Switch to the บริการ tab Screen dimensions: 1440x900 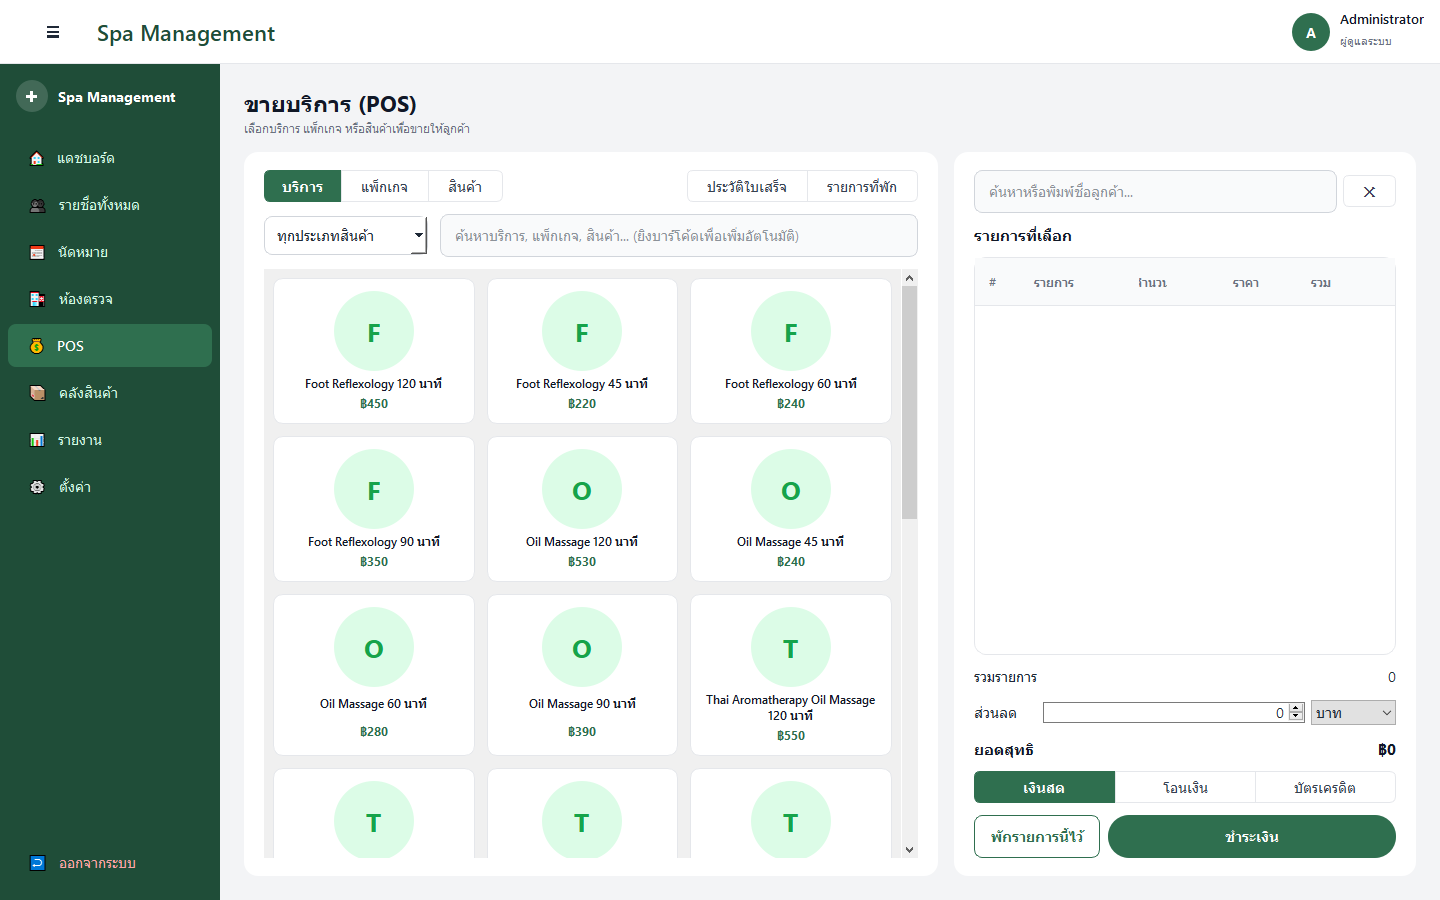(302, 187)
